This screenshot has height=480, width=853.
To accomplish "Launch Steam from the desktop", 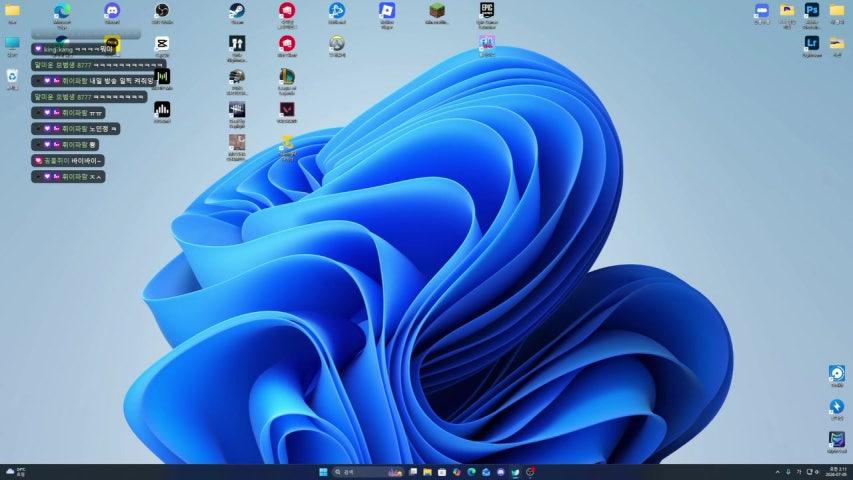I will coord(237,13).
